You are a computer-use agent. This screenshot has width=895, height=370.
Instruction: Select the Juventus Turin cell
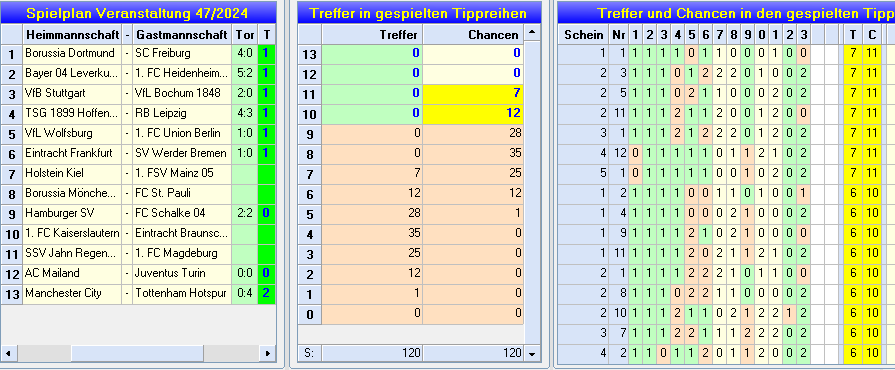click(183, 274)
